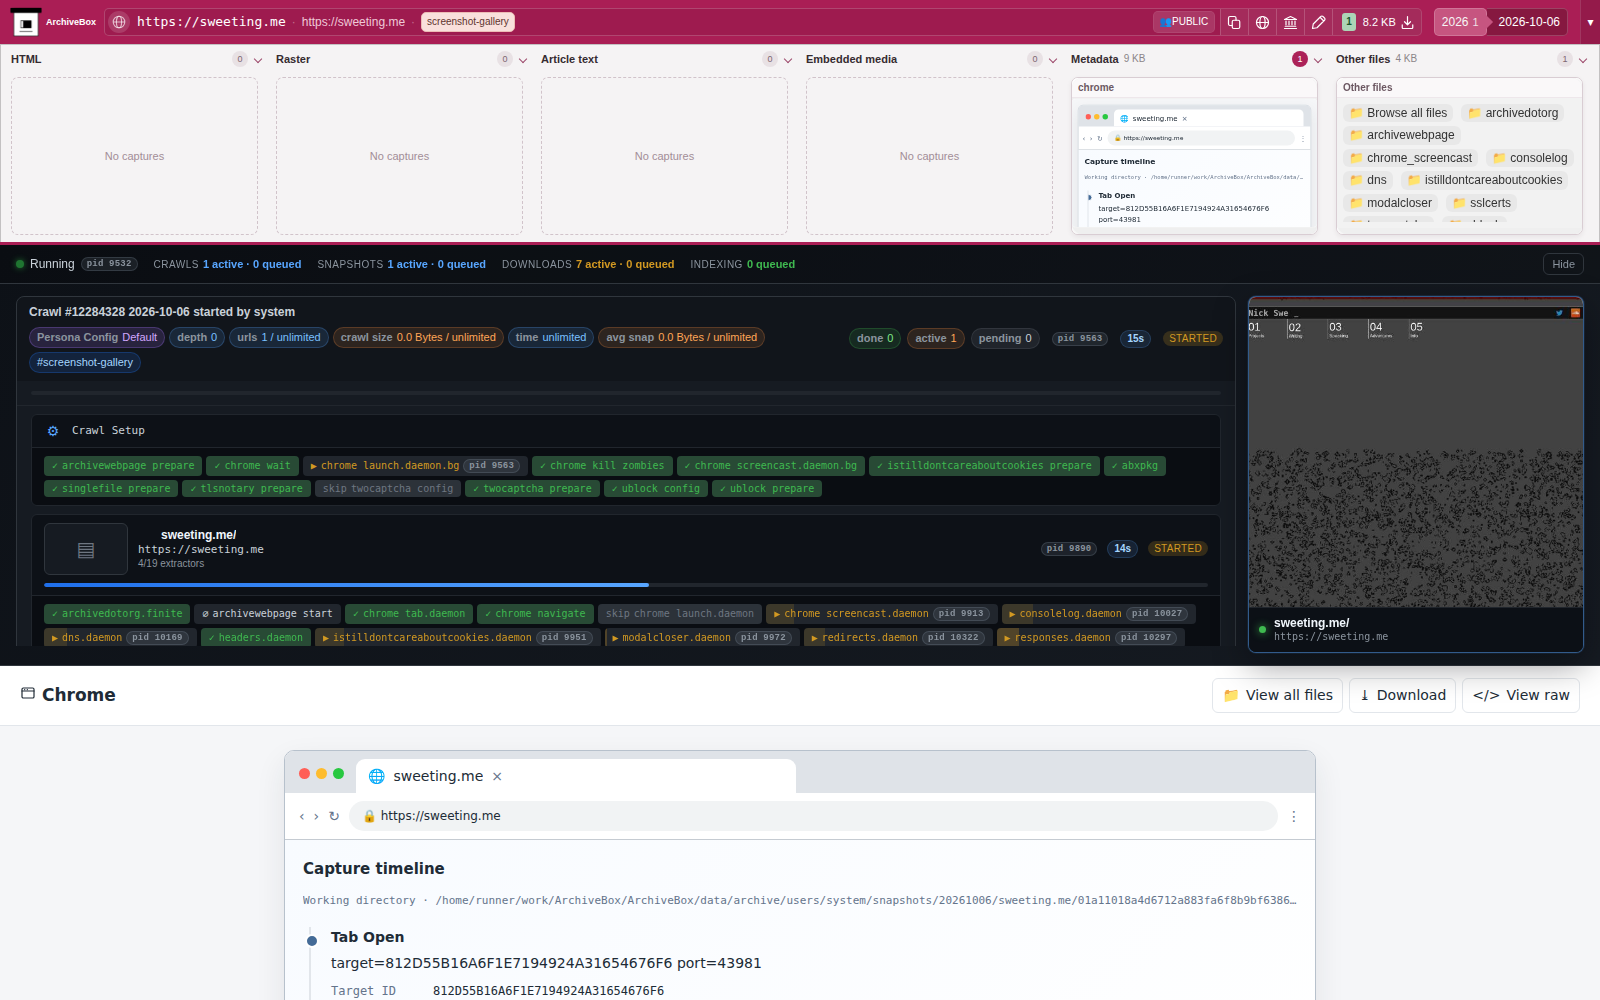The width and height of the screenshot is (1600, 1000).
Task: Click the sweeting.me snapshot list icon
Action: (x=86, y=549)
